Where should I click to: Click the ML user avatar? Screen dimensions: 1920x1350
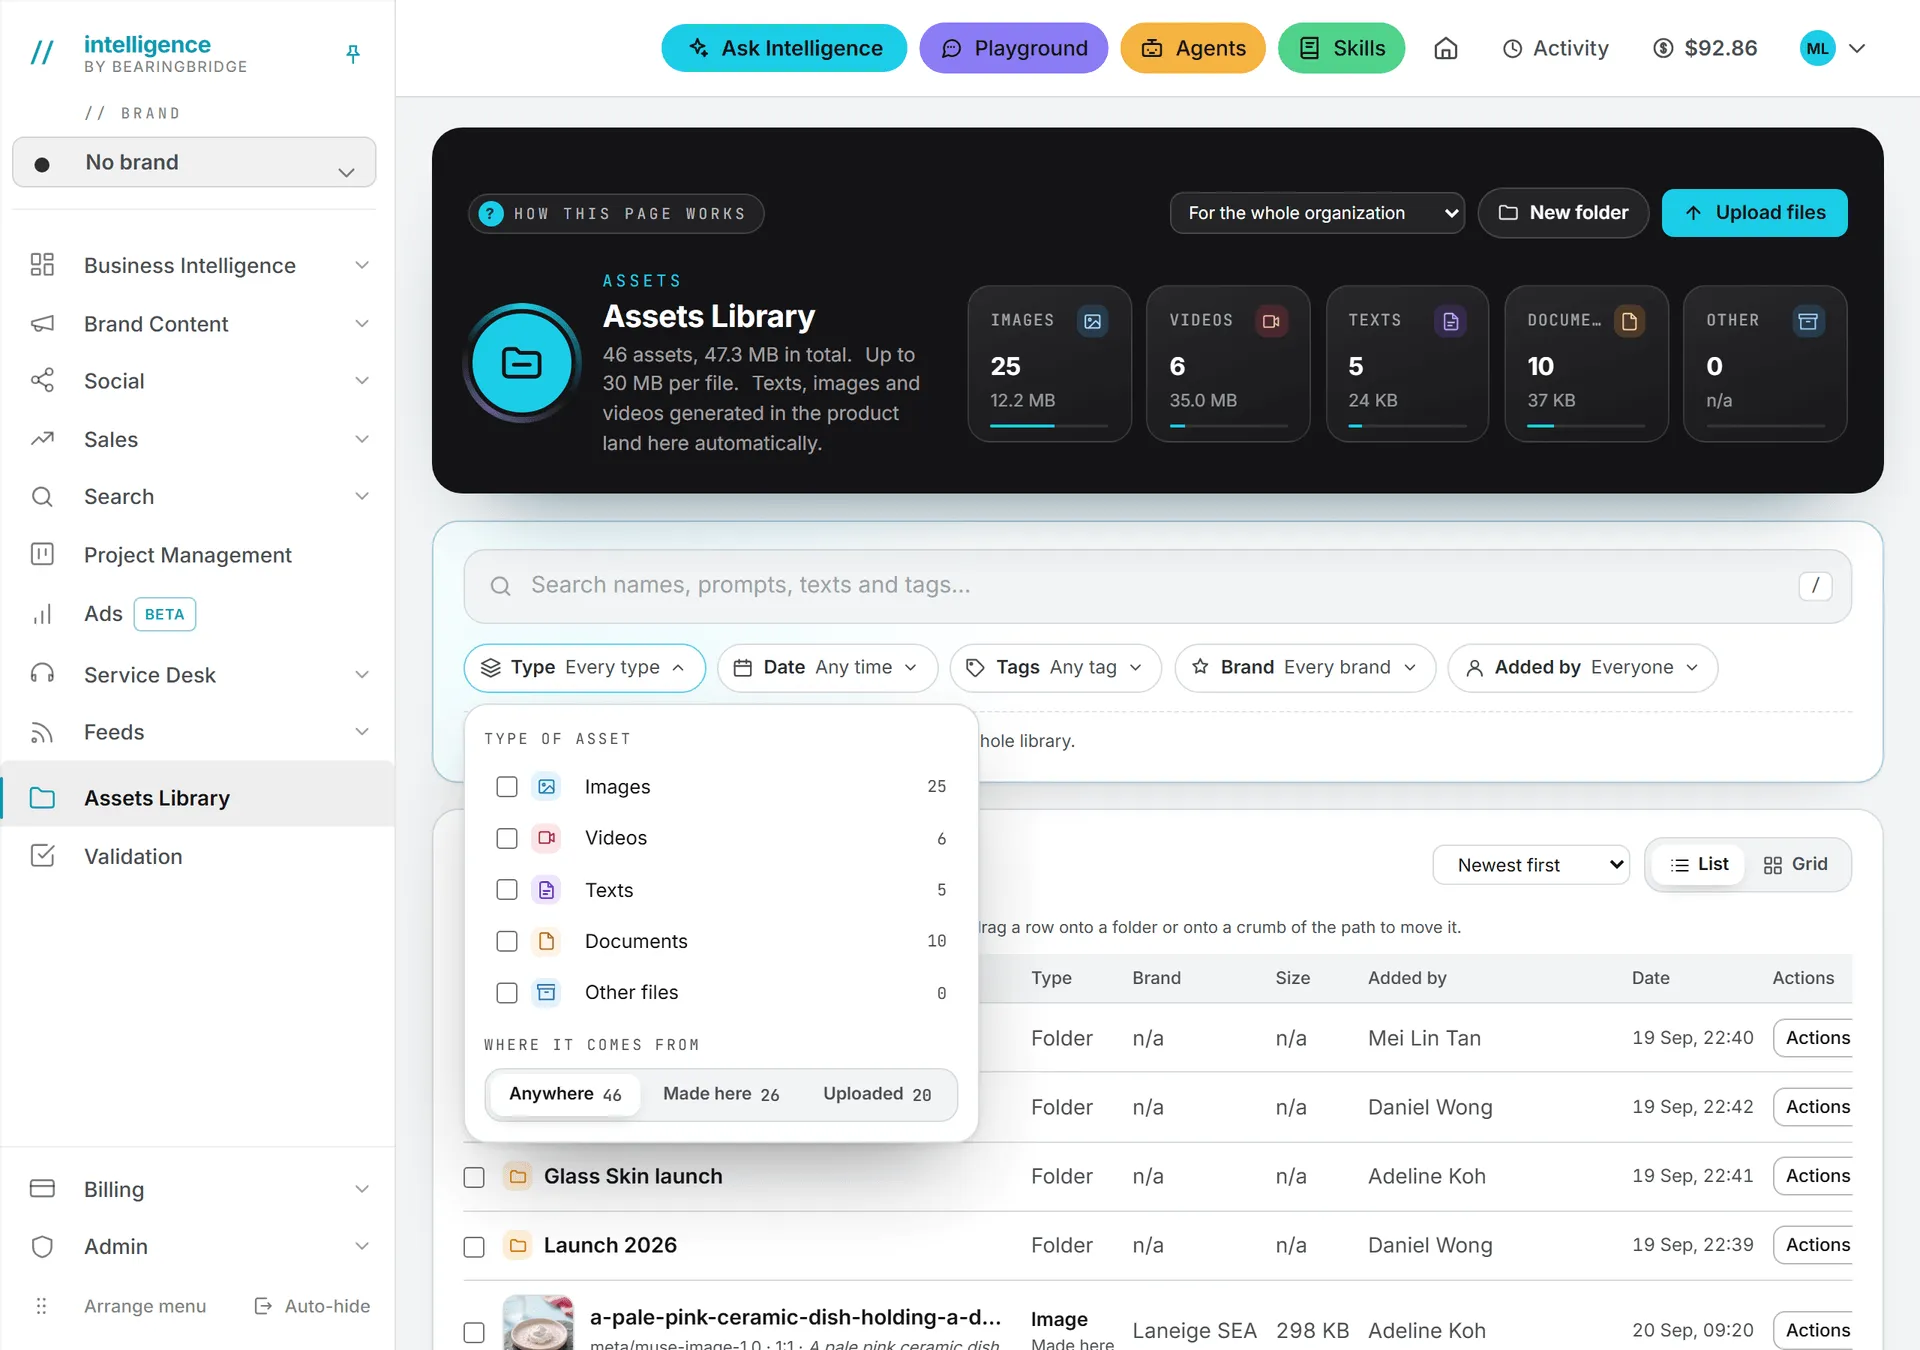pyautogui.click(x=1817, y=48)
